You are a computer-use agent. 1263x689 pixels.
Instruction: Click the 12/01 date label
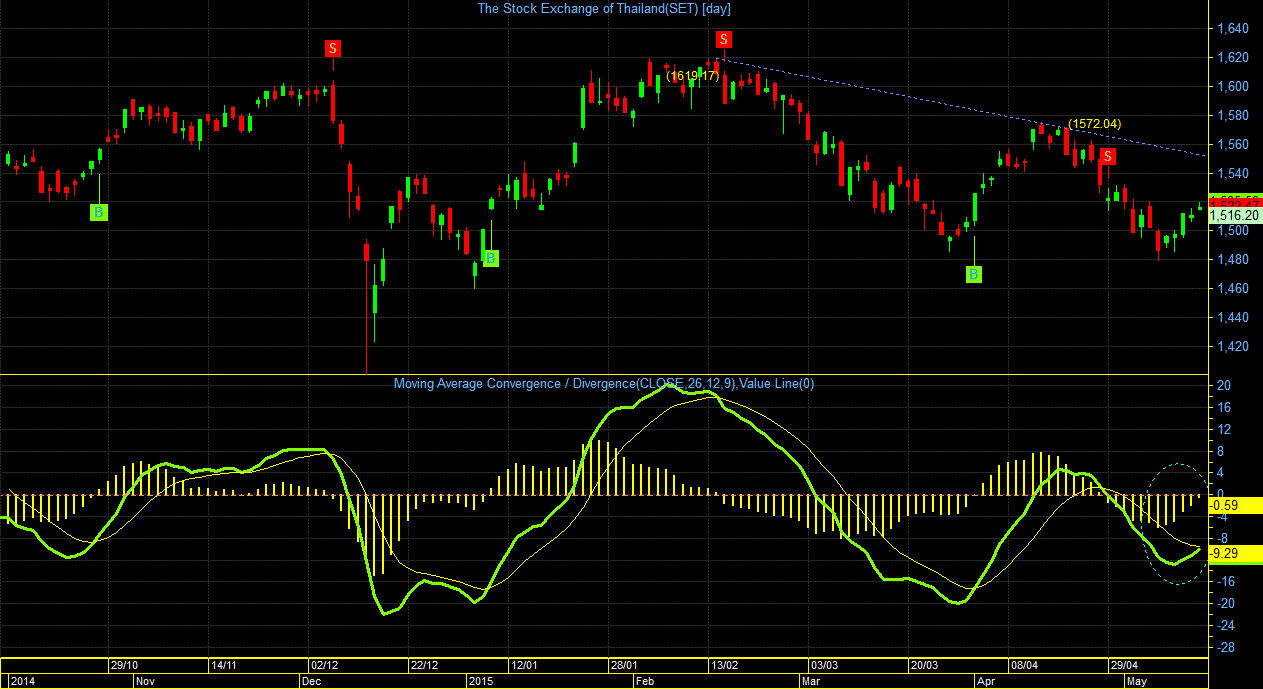coord(524,665)
